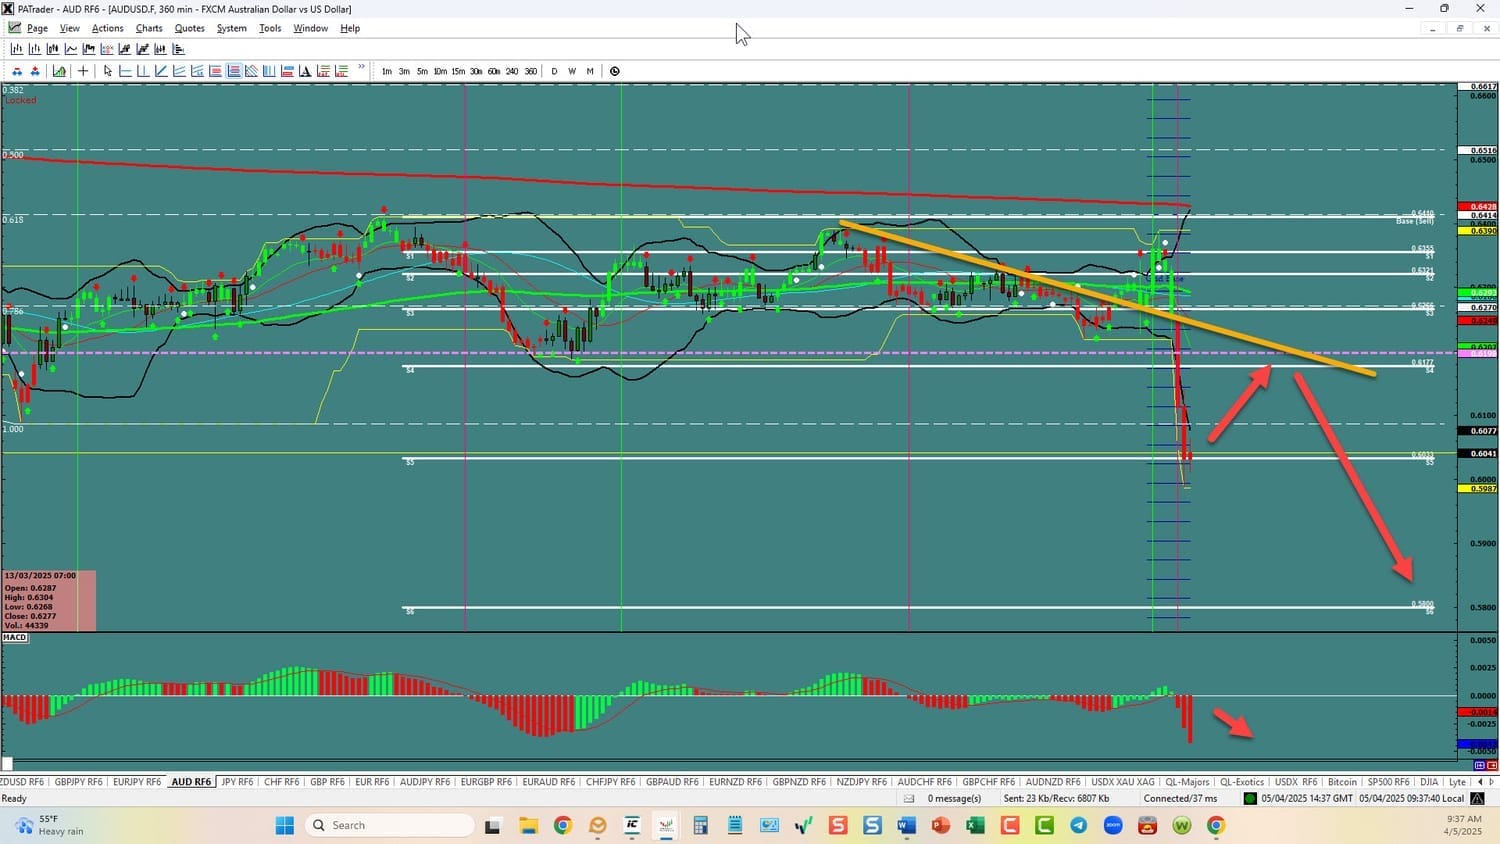This screenshot has height=844, width=1500.
Task: Click the MACD indicator label
Action: click(15, 637)
